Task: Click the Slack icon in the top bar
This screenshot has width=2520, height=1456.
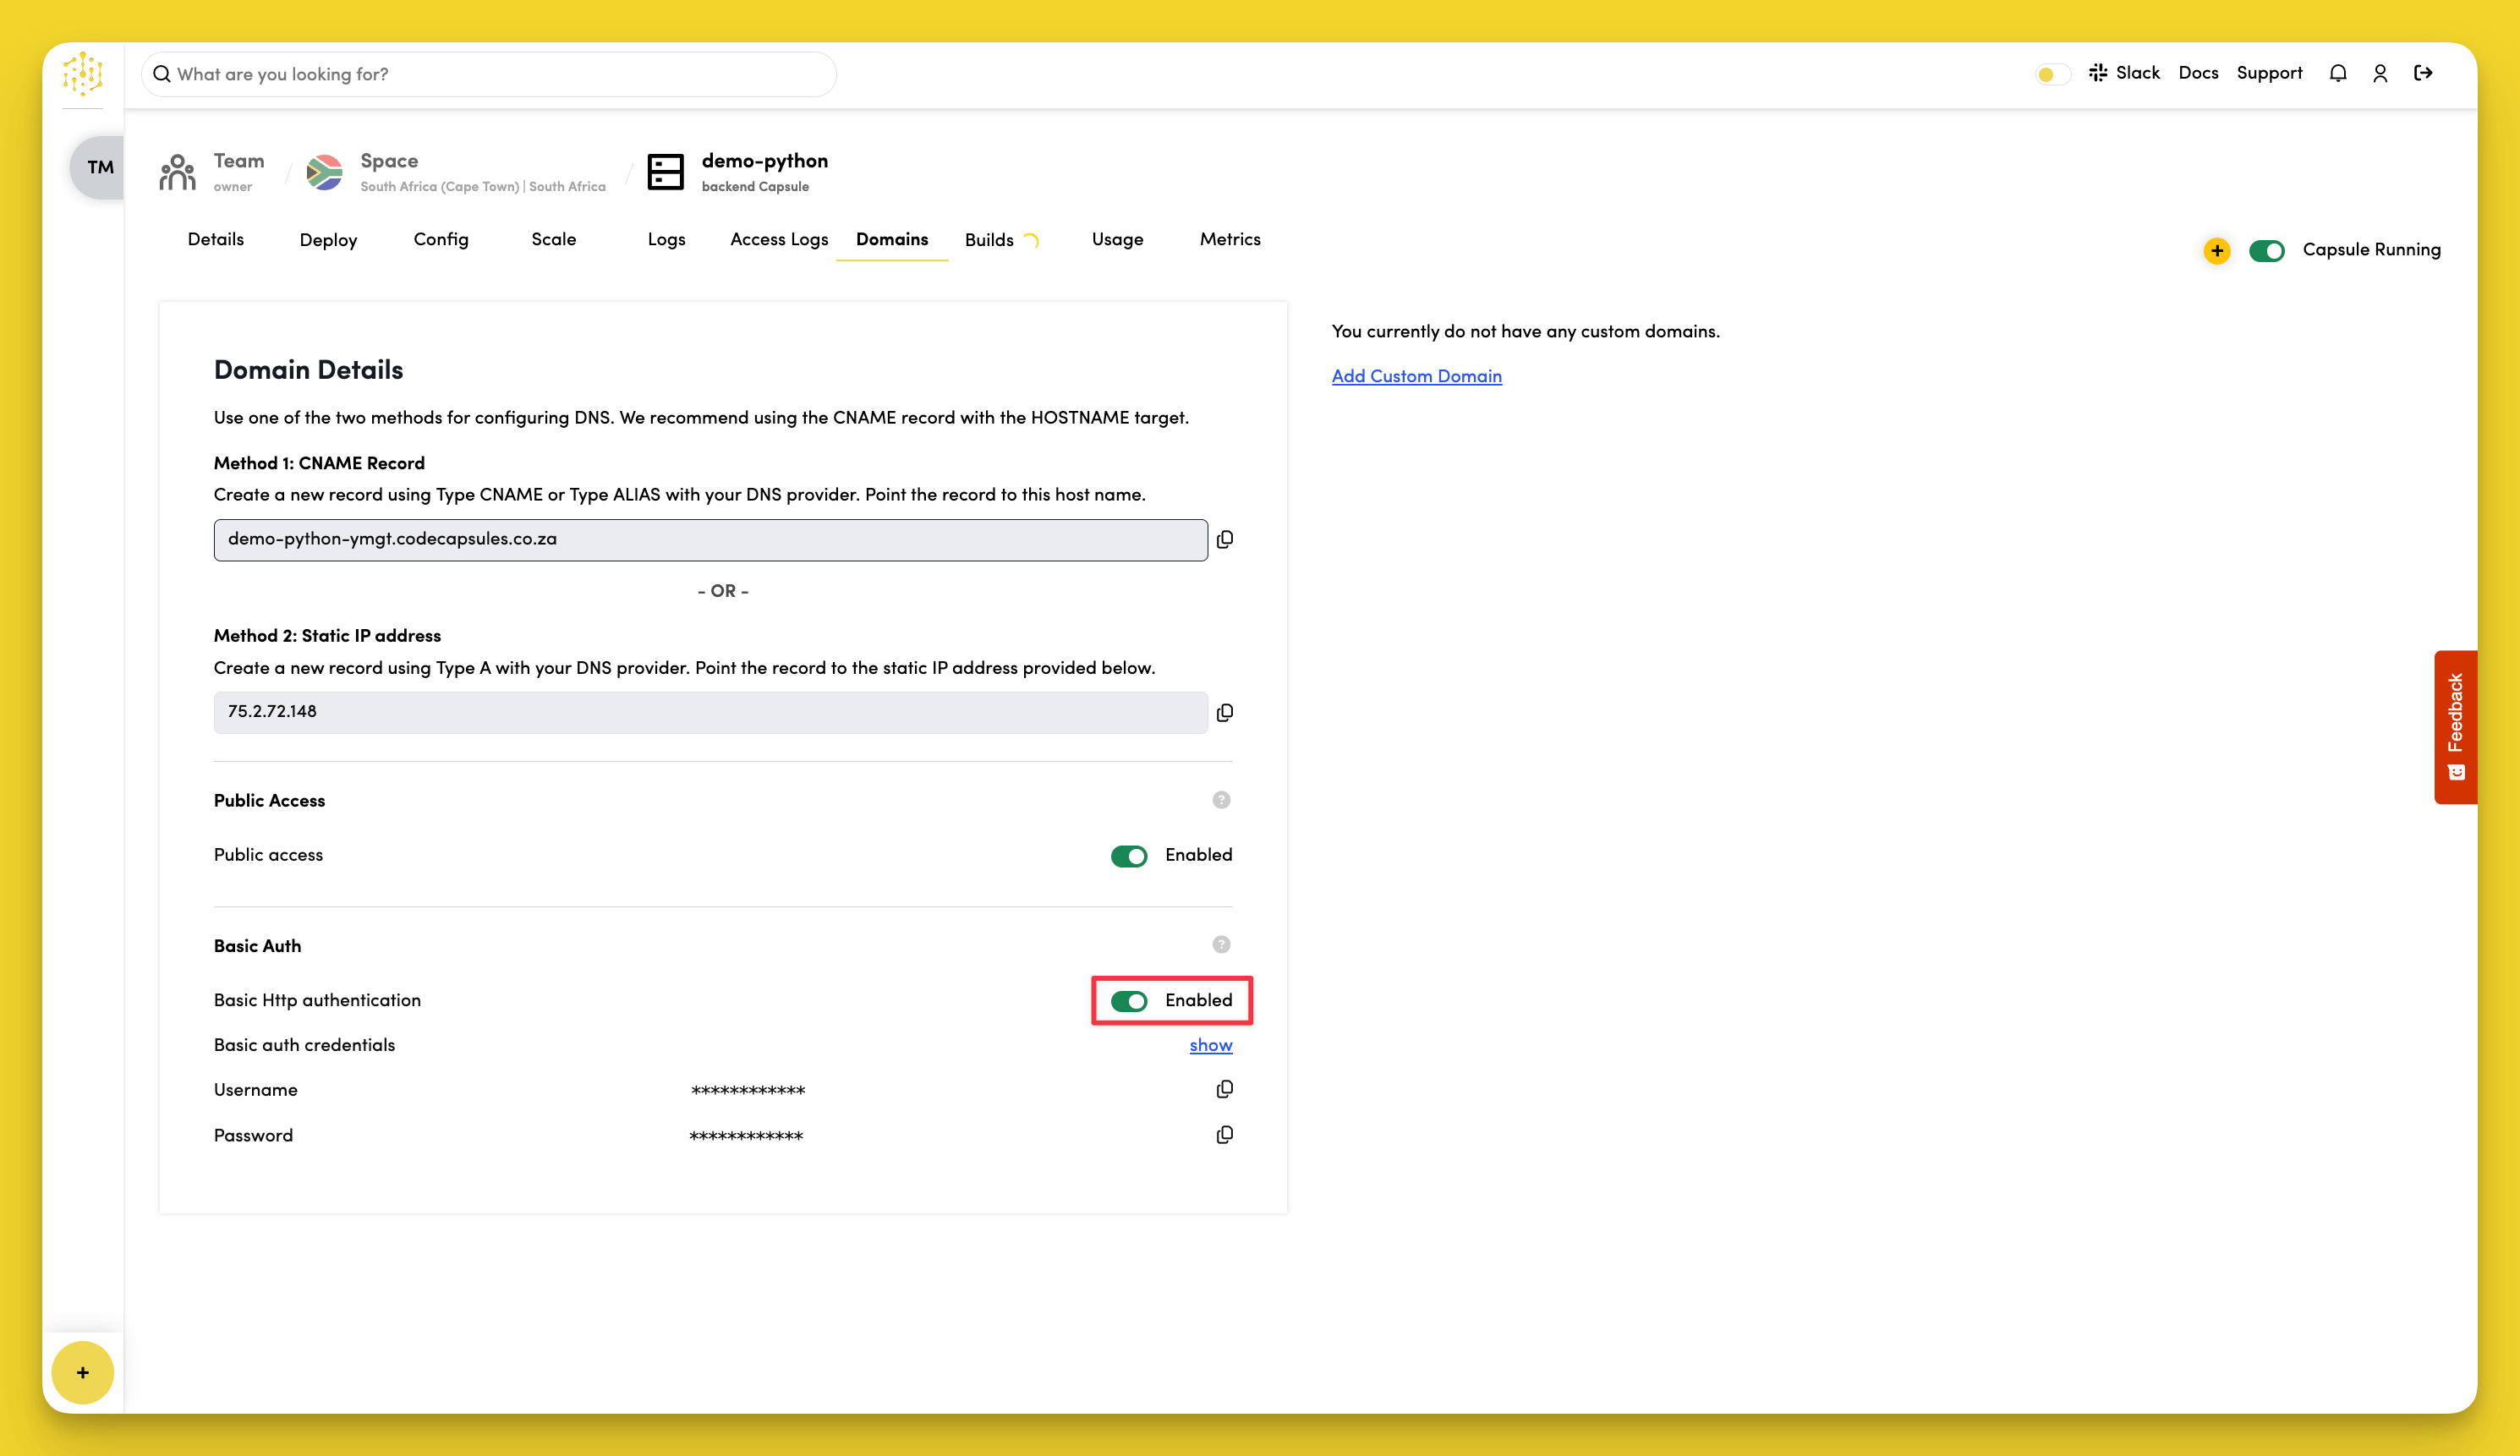Action: [x=2098, y=73]
